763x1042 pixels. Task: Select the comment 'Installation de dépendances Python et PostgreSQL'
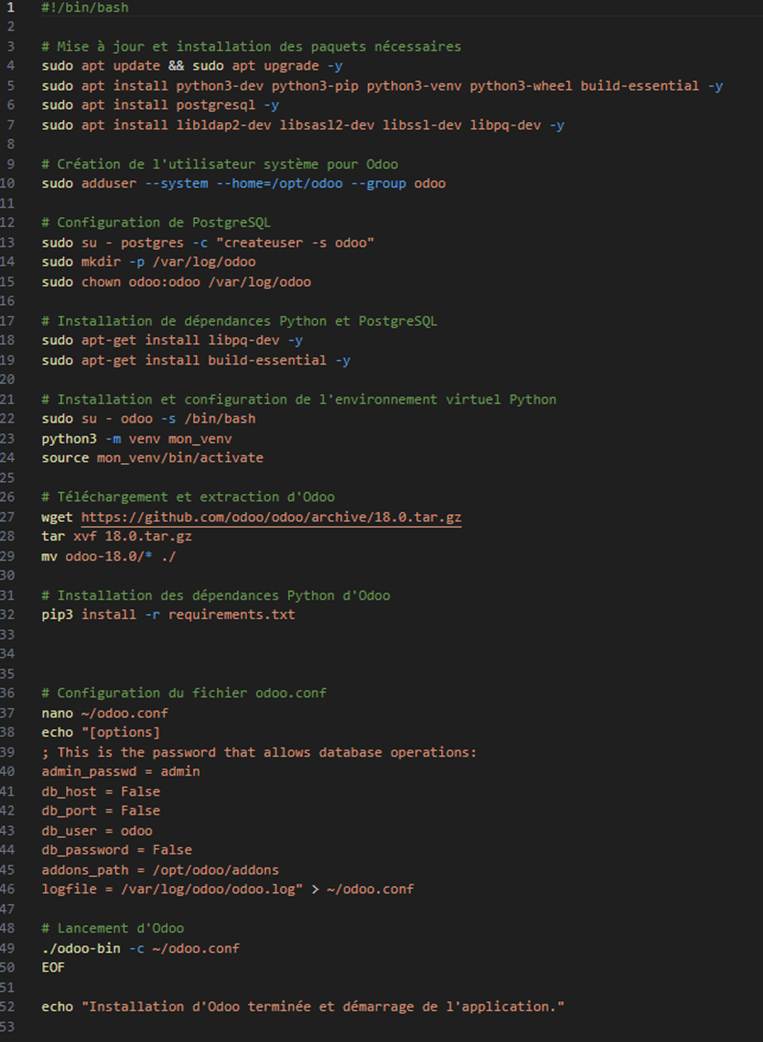pos(239,321)
